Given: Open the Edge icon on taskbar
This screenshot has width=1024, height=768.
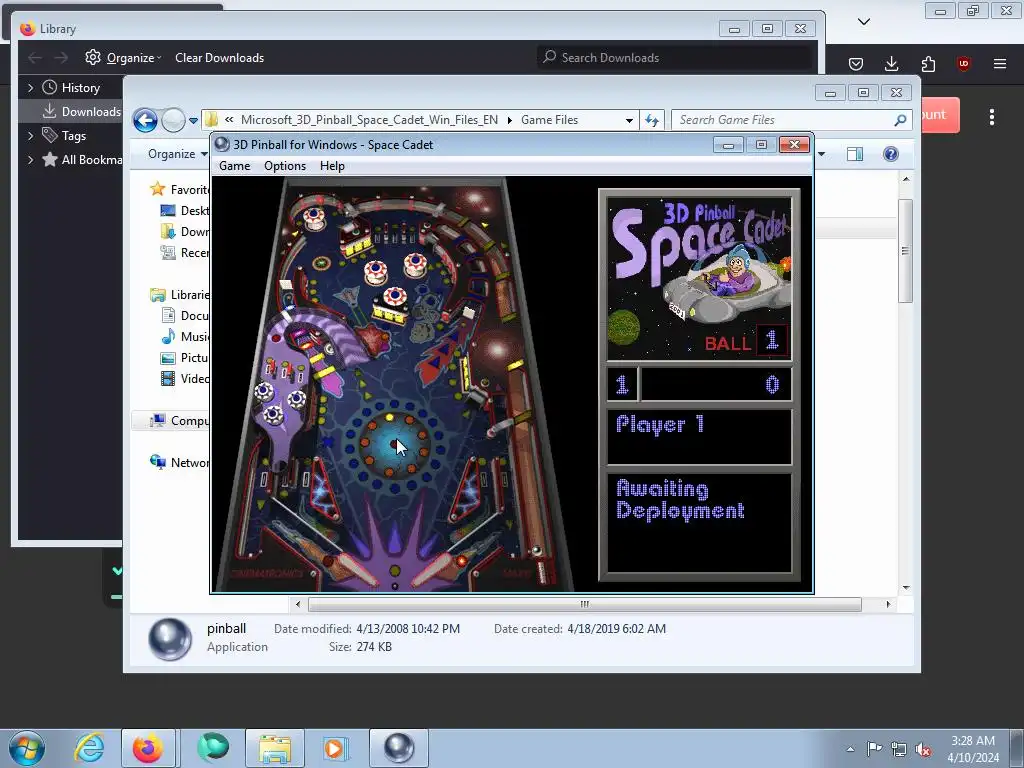Looking at the screenshot, I should point(213,748).
